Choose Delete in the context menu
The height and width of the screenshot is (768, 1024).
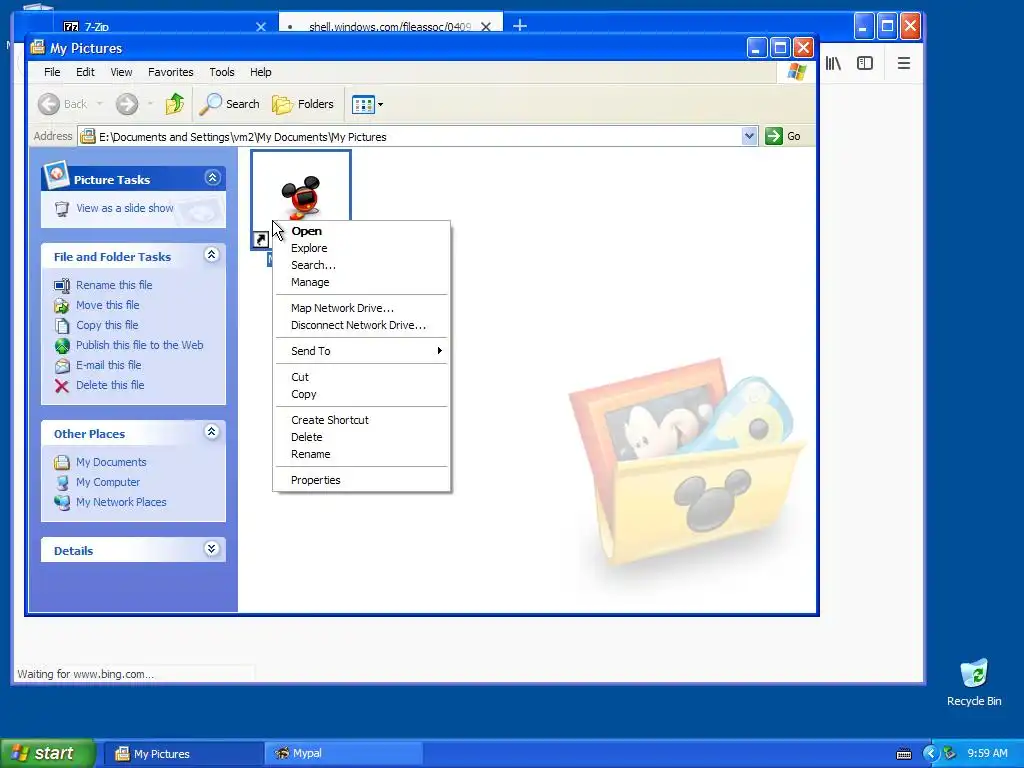(x=361, y=437)
